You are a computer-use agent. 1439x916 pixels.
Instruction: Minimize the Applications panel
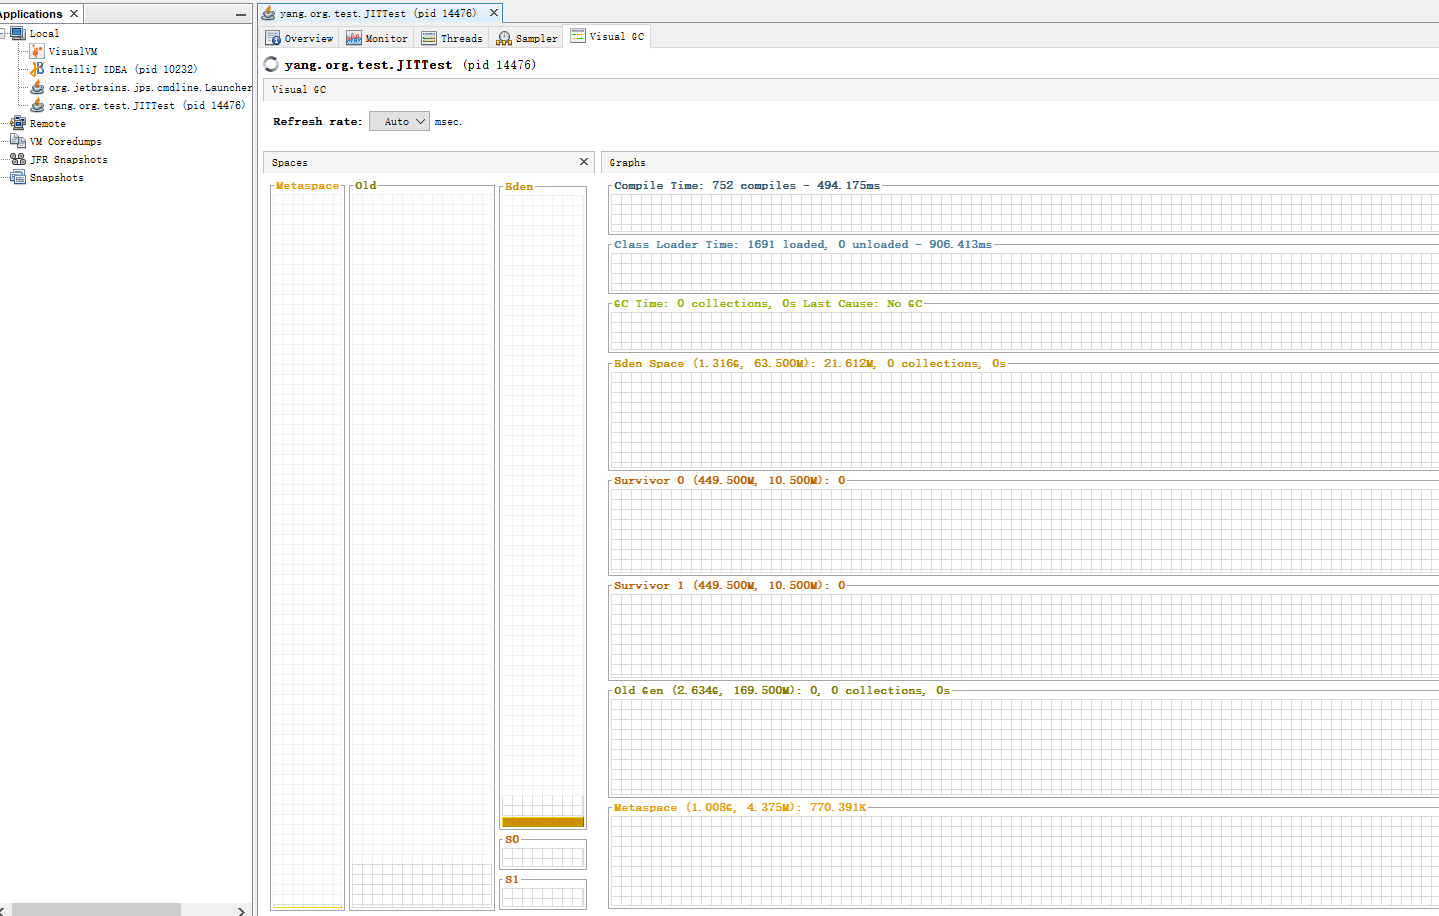click(241, 14)
